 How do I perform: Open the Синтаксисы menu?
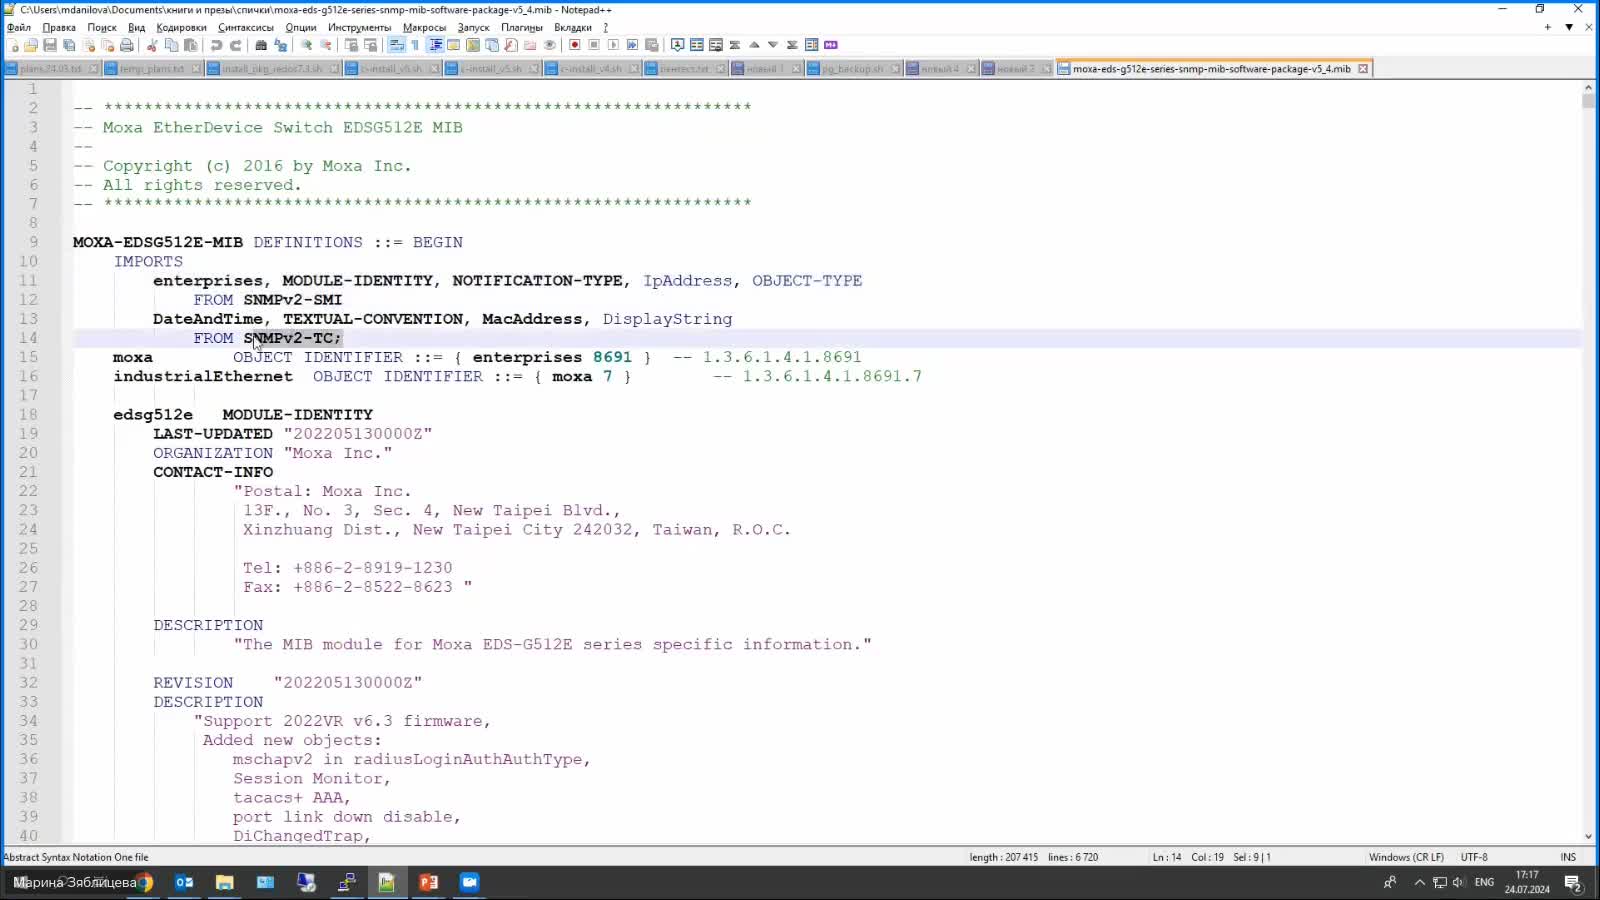(245, 27)
